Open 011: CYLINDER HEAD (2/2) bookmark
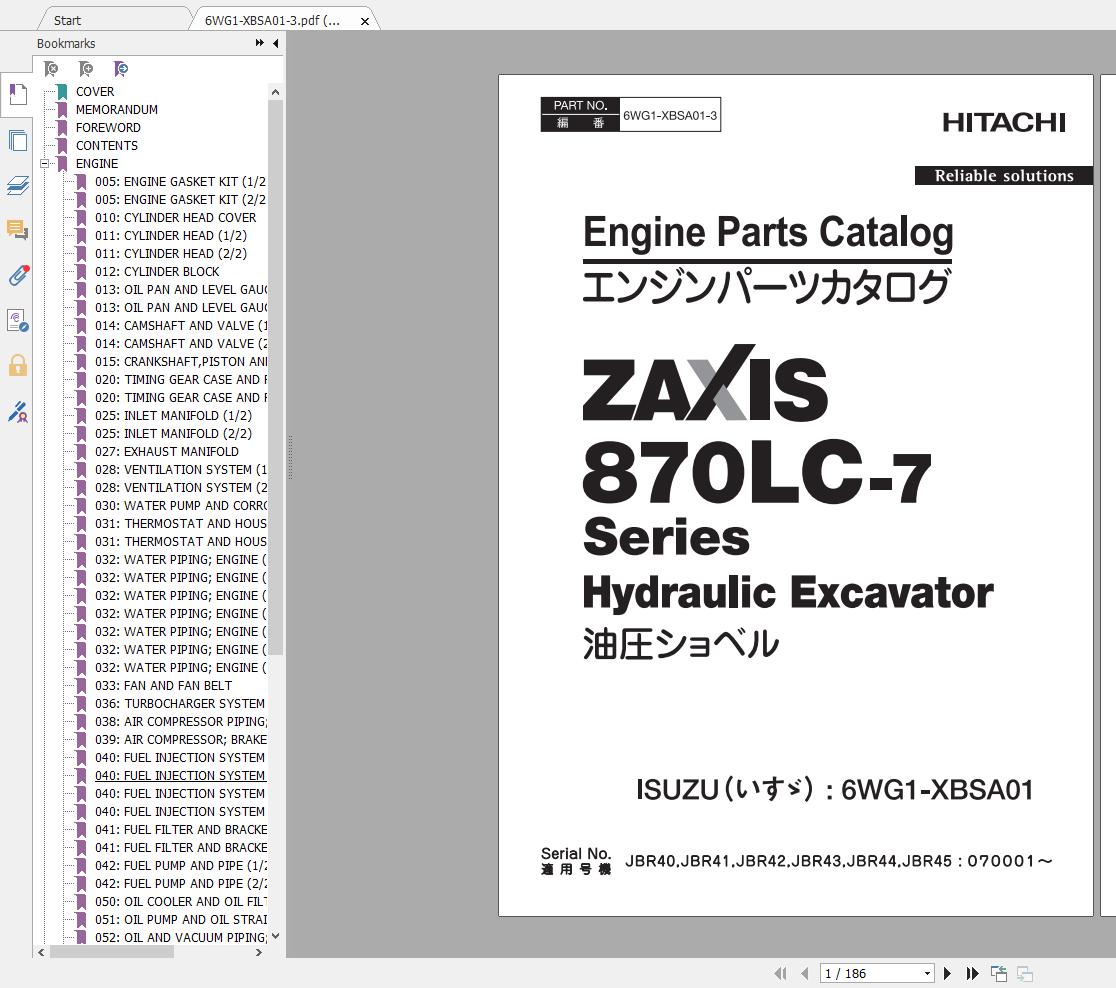Viewport: 1116px width, 988px height. tap(171, 253)
